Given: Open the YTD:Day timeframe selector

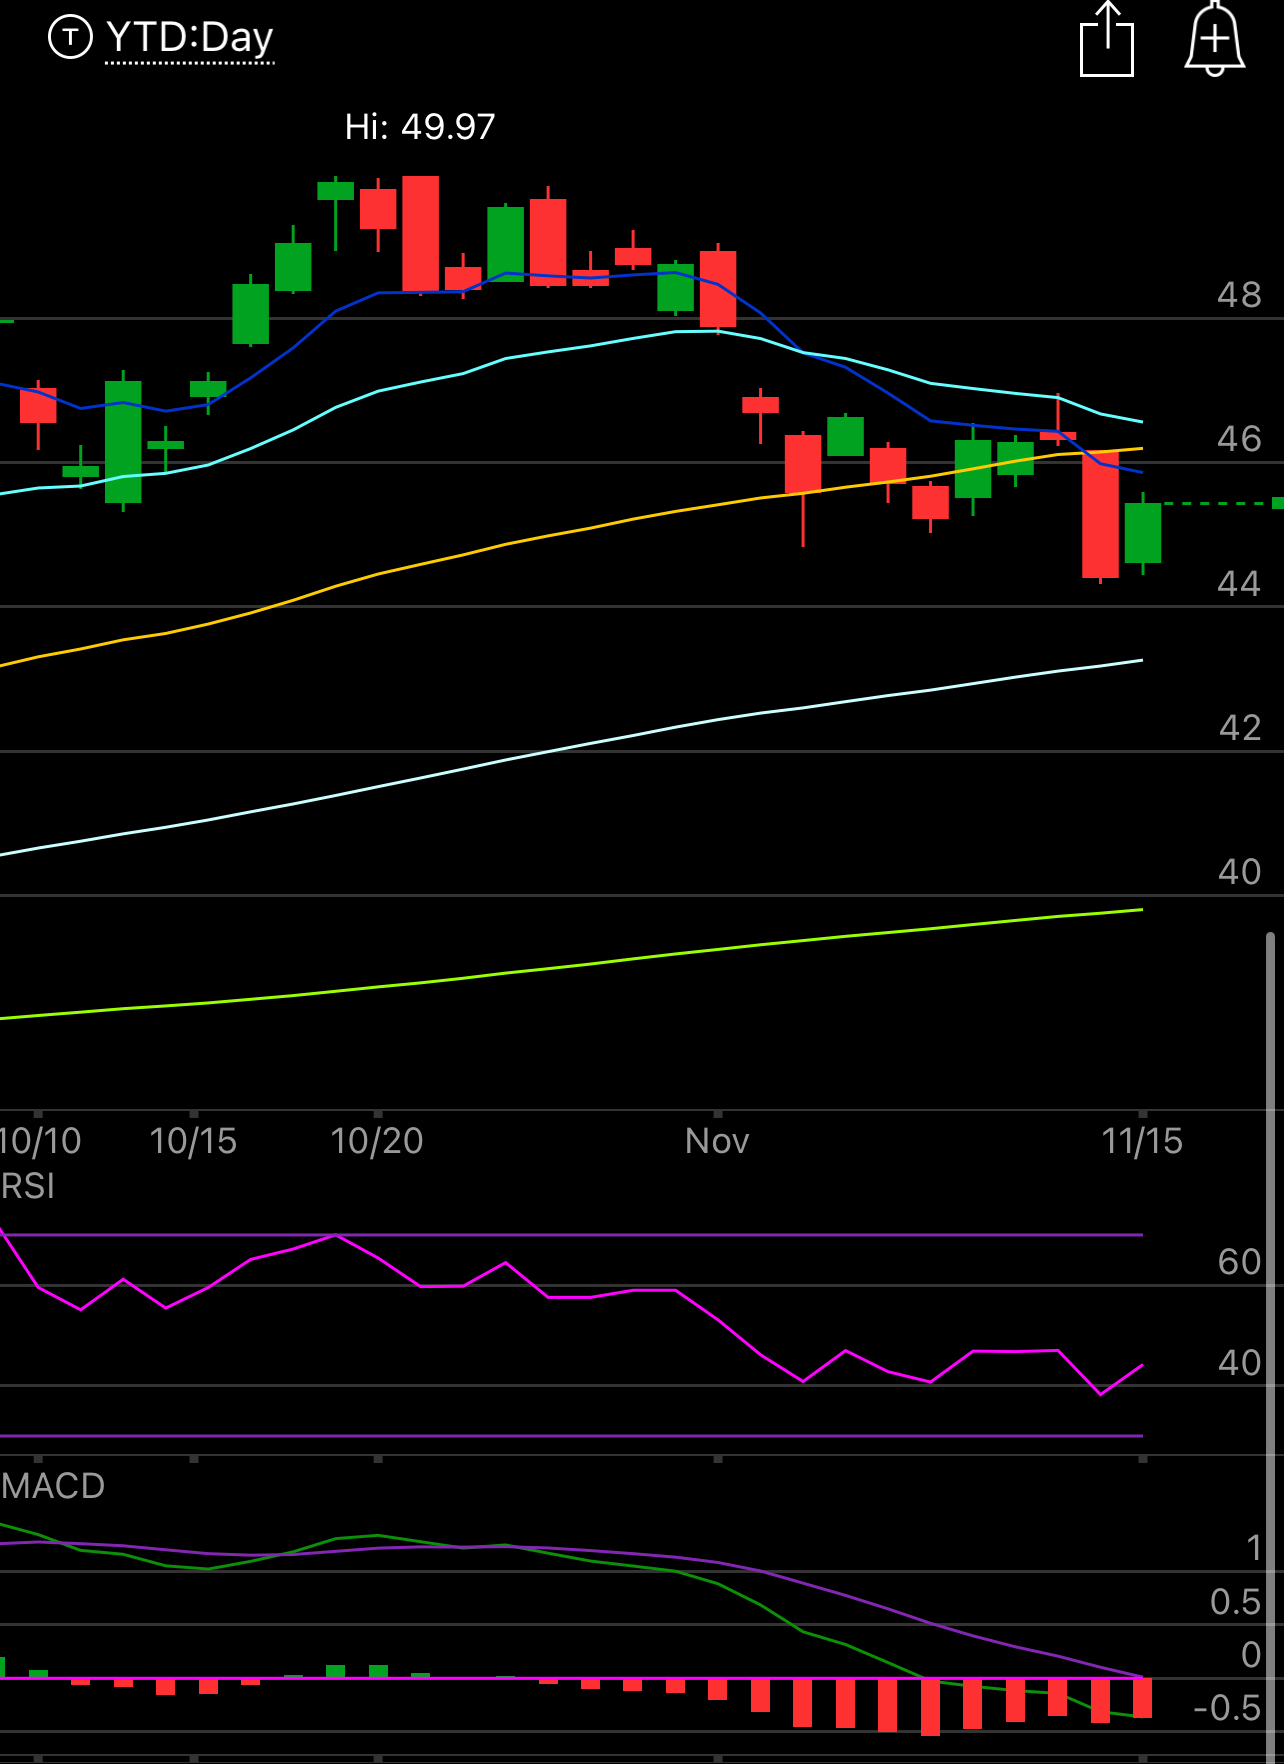Looking at the screenshot, I should pyautogui.click(x=189, y=38).
